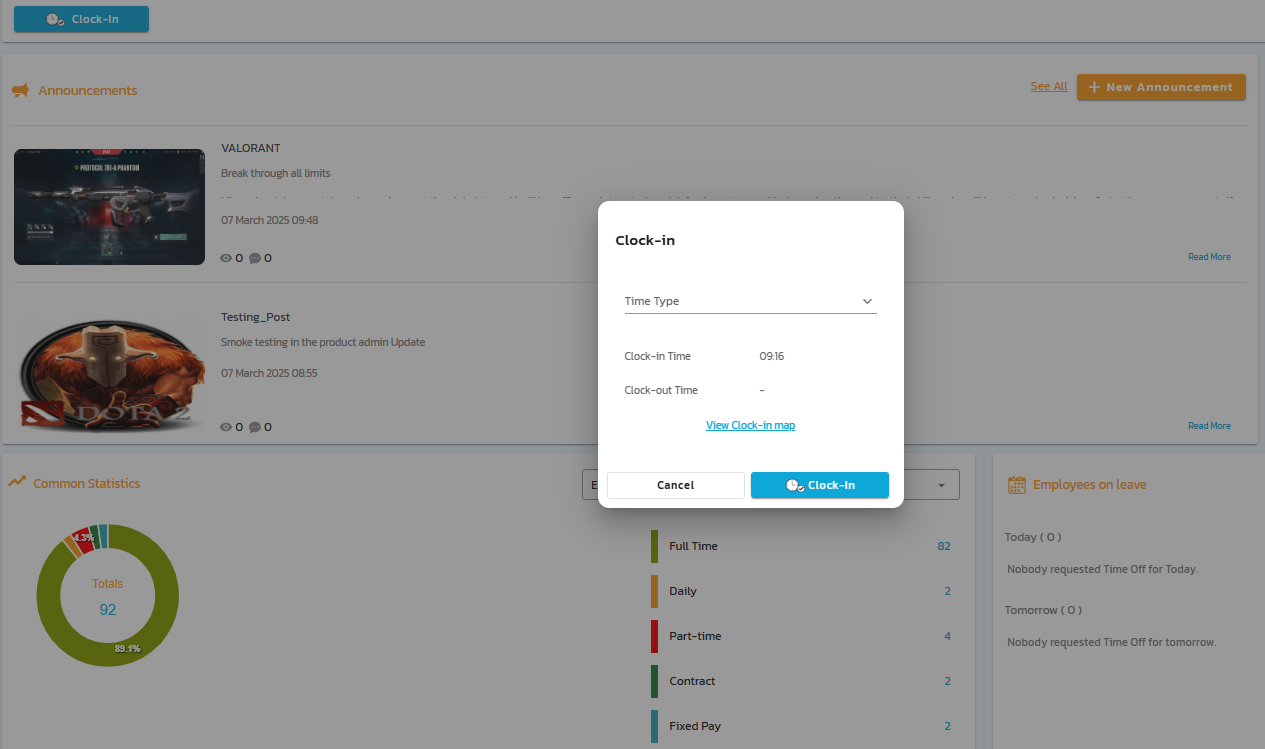Click the top-left Clock-In button

[x=81, y=19]
